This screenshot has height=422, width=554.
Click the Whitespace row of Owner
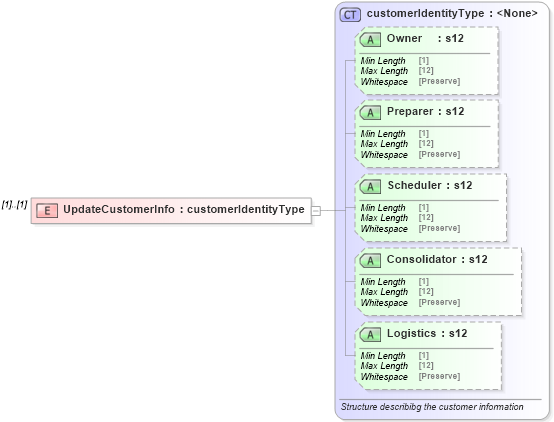point(410,82)
